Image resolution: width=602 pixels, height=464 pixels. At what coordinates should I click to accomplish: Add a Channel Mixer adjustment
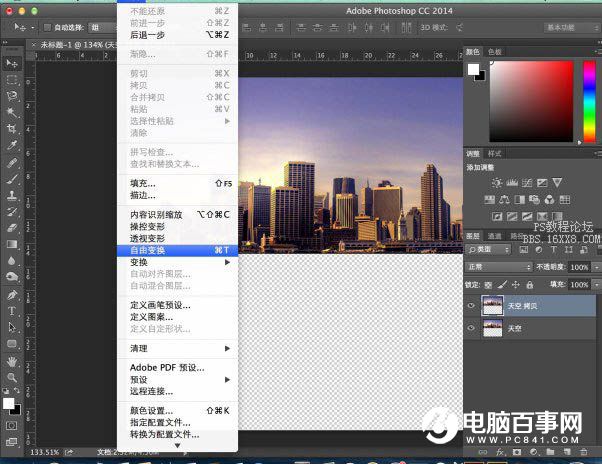pos(549,200)
